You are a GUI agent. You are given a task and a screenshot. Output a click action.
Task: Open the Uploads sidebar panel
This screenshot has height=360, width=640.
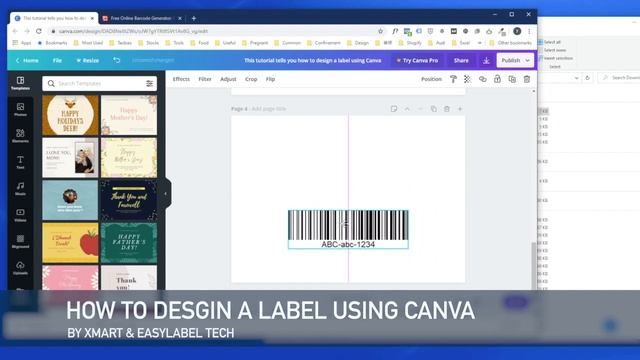tap(20, 268)
